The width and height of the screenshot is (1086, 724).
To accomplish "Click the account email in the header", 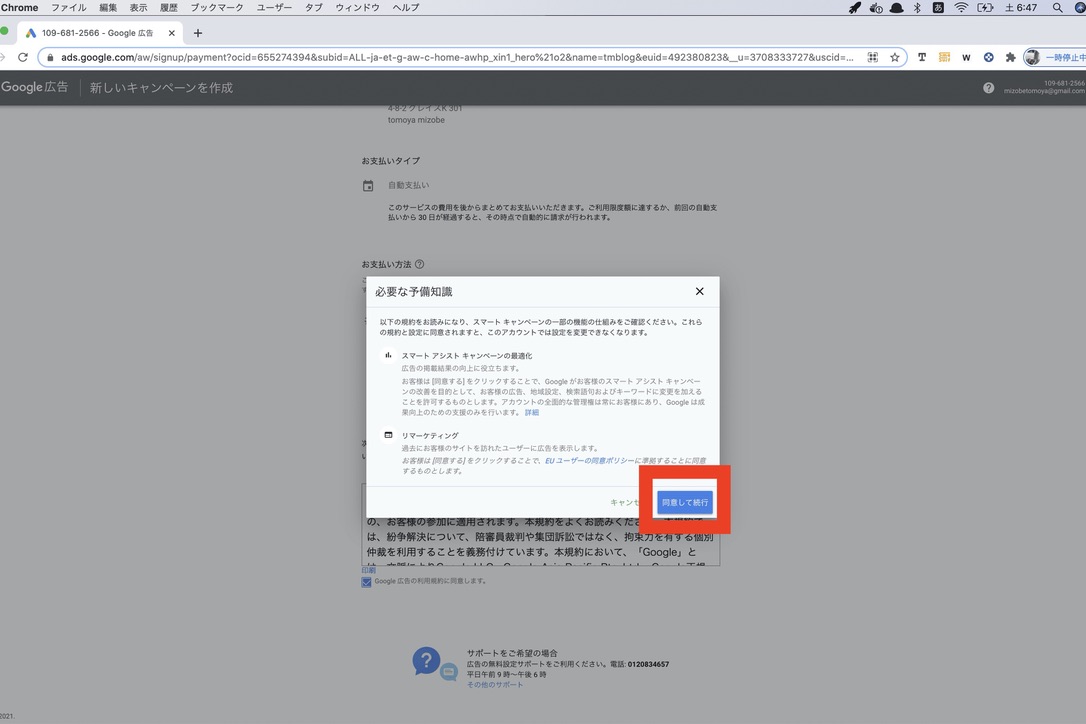I will pyautogui.click(x=1044, y=91).
